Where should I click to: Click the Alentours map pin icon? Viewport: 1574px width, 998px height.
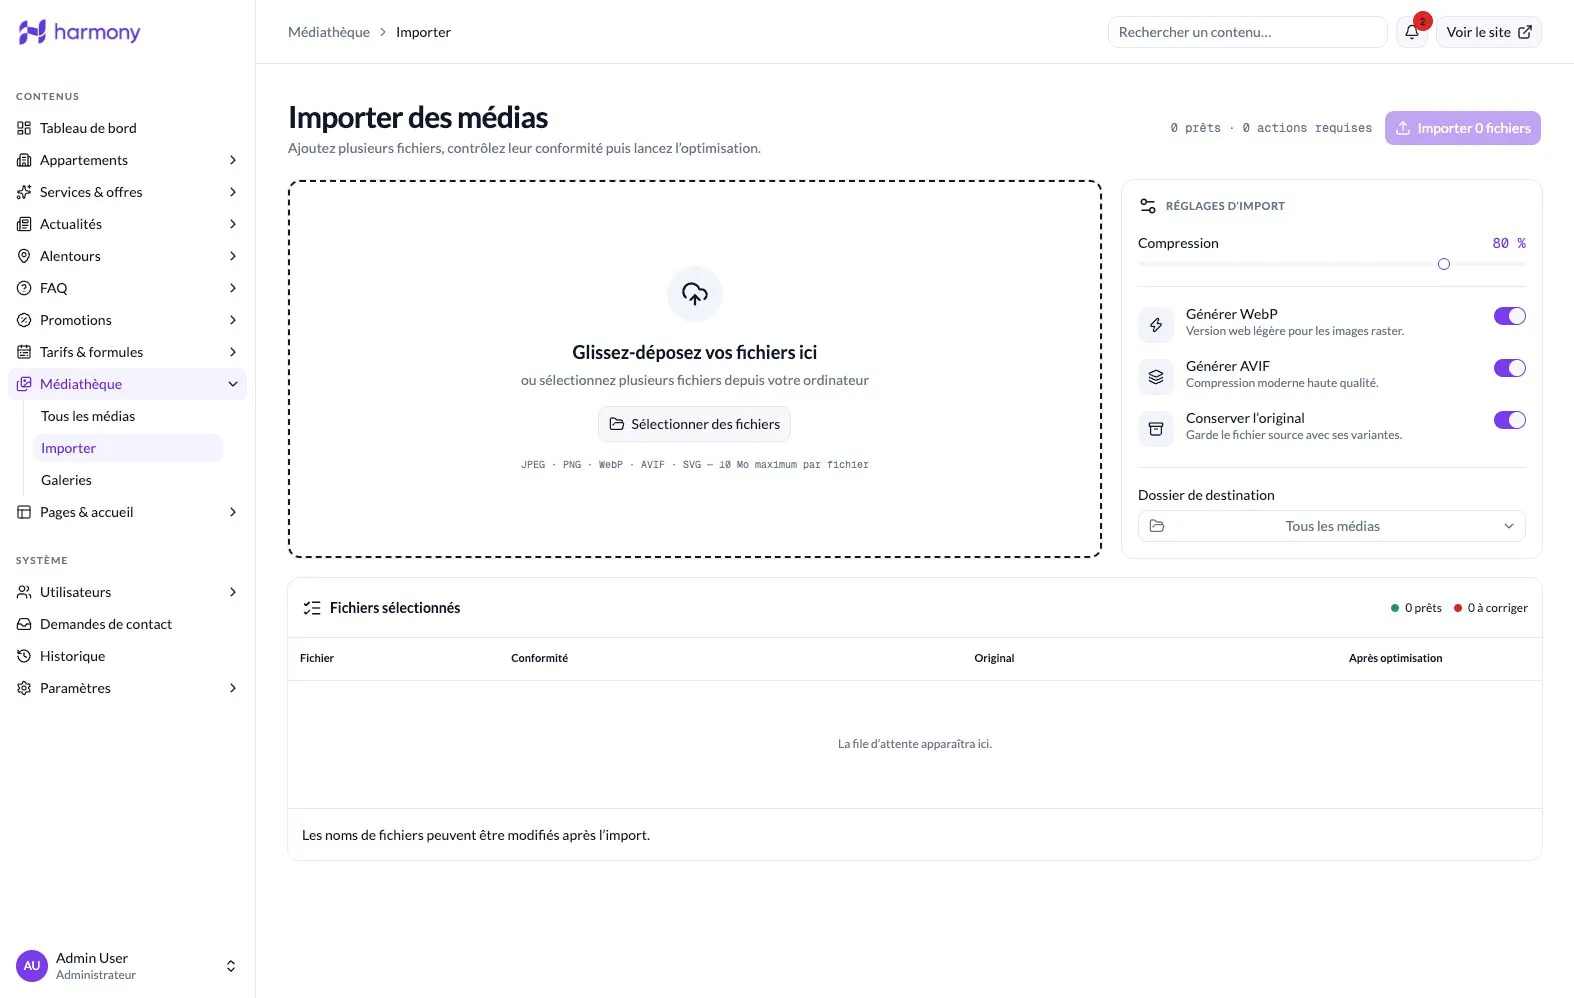(24, 256)
